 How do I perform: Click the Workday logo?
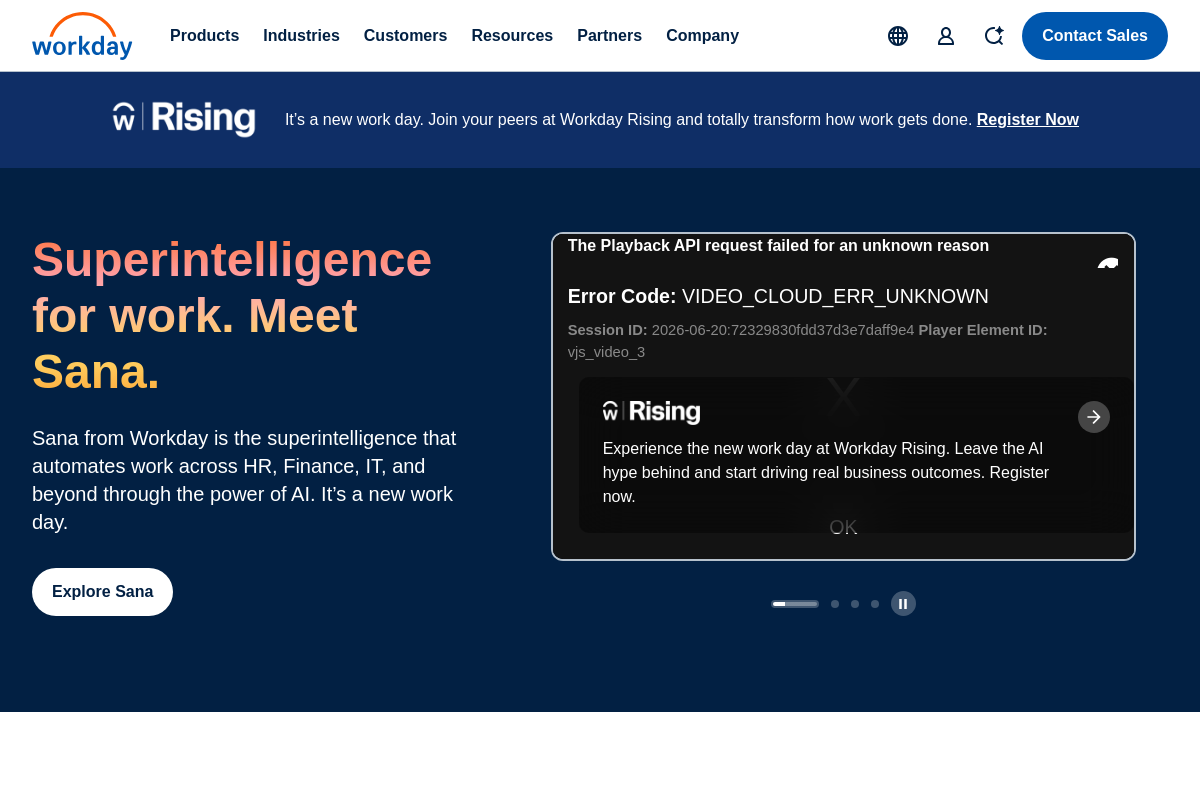82,36
